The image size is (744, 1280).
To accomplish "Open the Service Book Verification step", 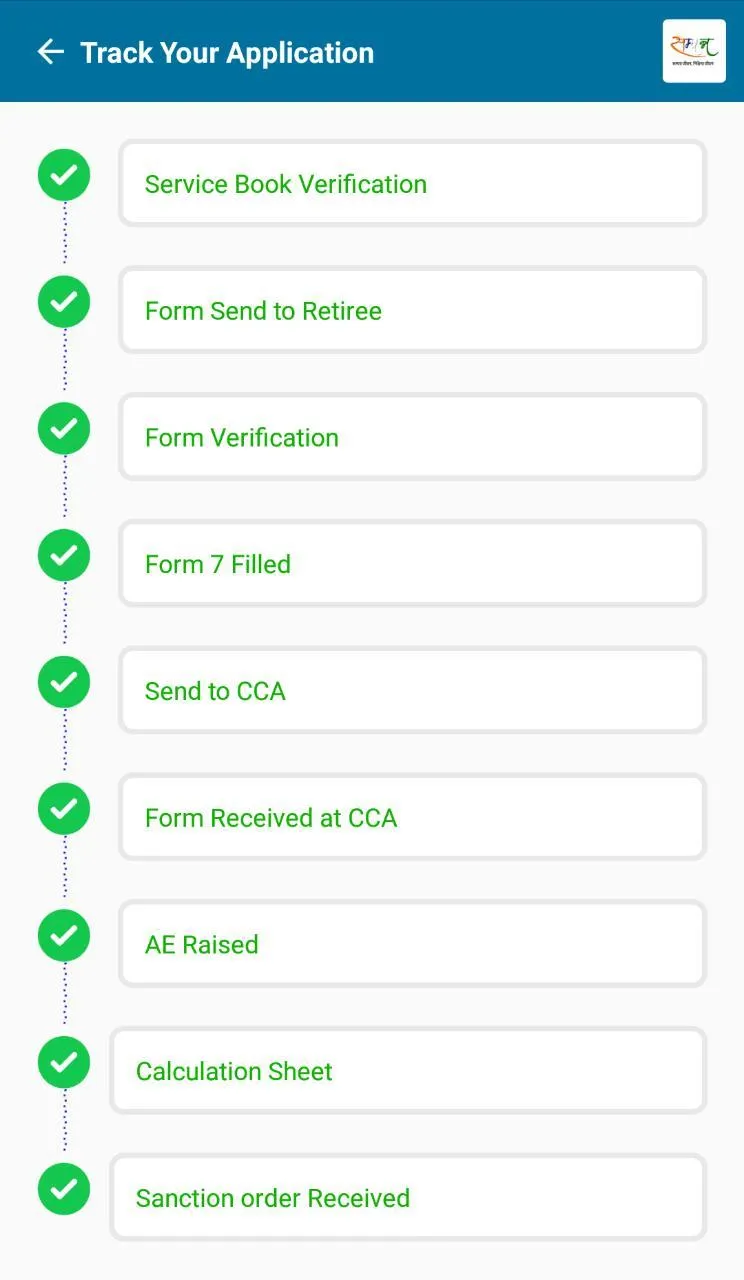I will (x=412, y=184).
